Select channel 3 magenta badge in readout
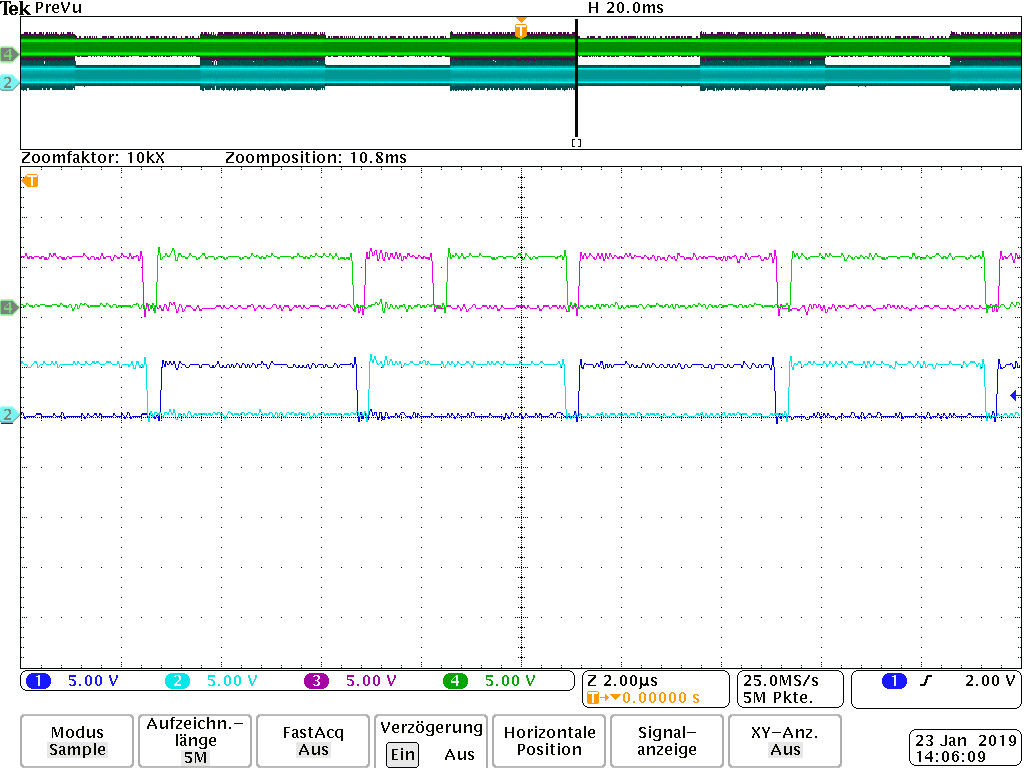 coord(316,681)
